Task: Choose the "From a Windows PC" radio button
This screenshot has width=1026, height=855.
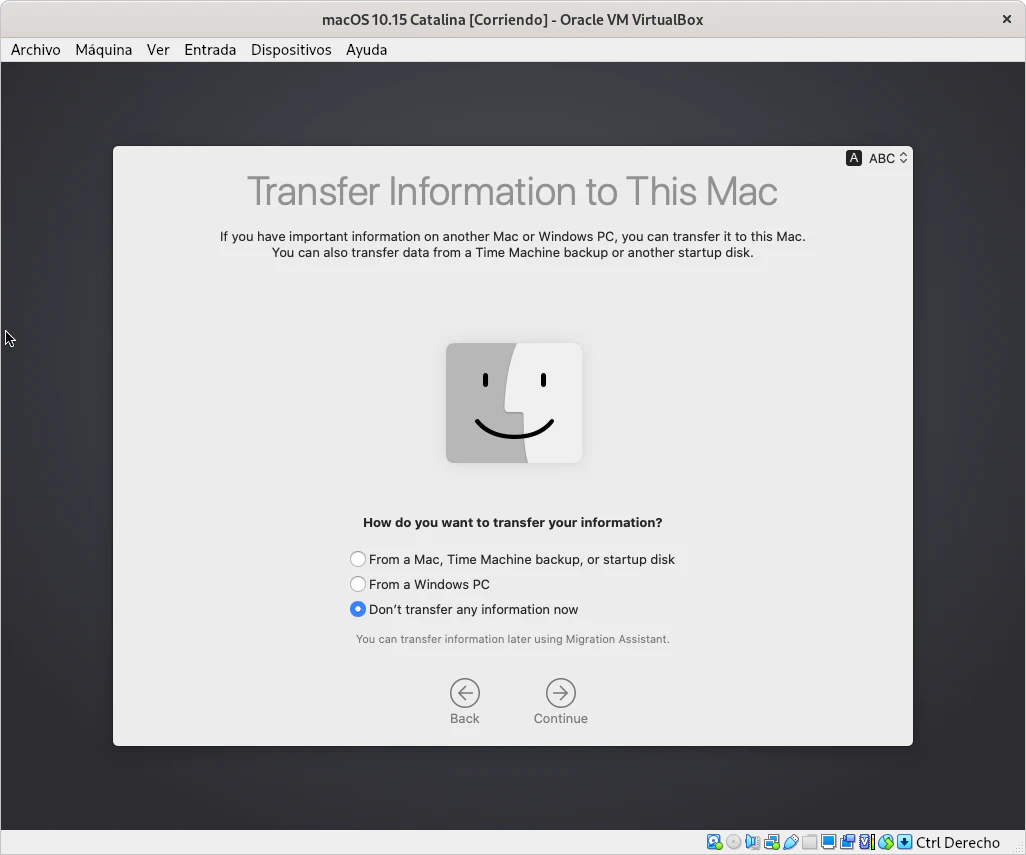Action: pyautogui.click(x=358, y=584)
